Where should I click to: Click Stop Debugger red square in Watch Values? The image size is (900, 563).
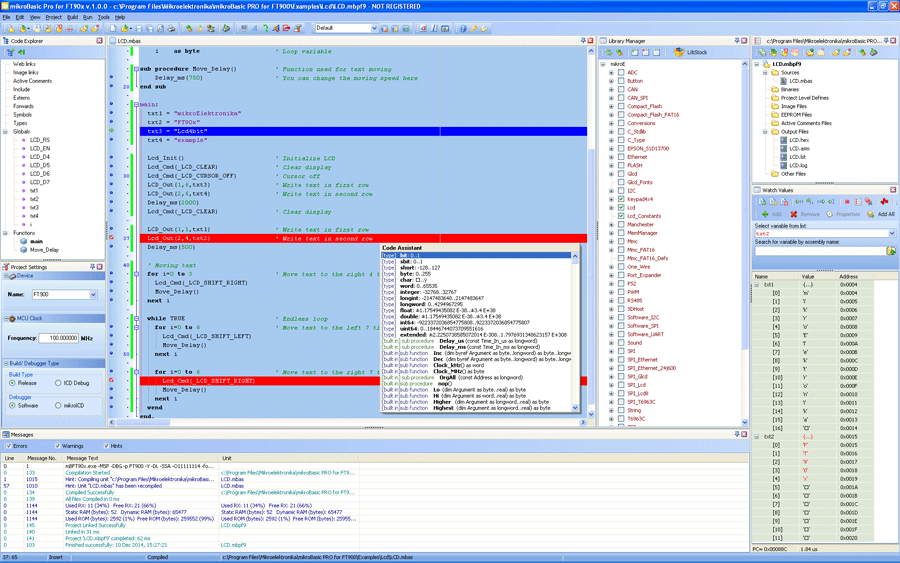coord(847,201)
